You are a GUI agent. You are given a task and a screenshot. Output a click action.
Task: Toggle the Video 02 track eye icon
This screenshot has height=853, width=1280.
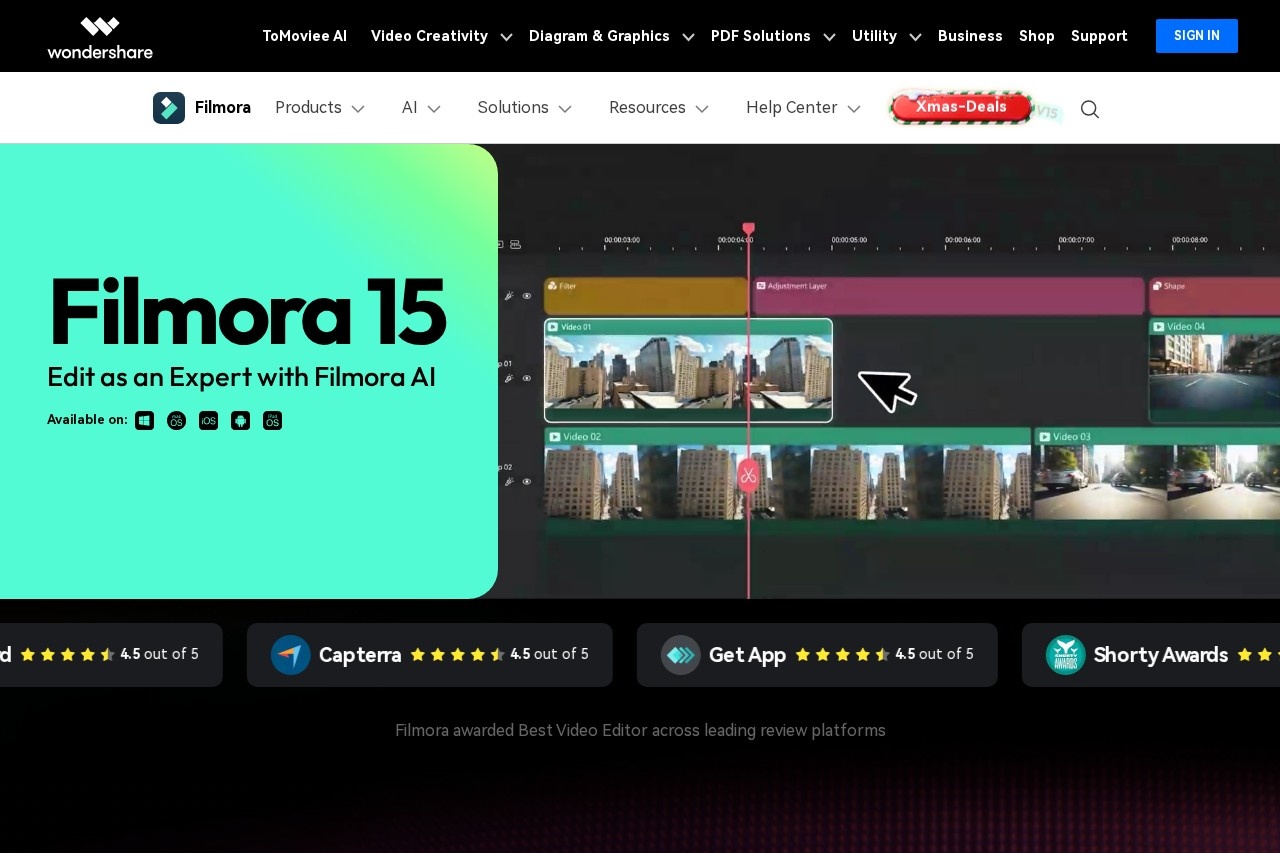coord(527,481)
